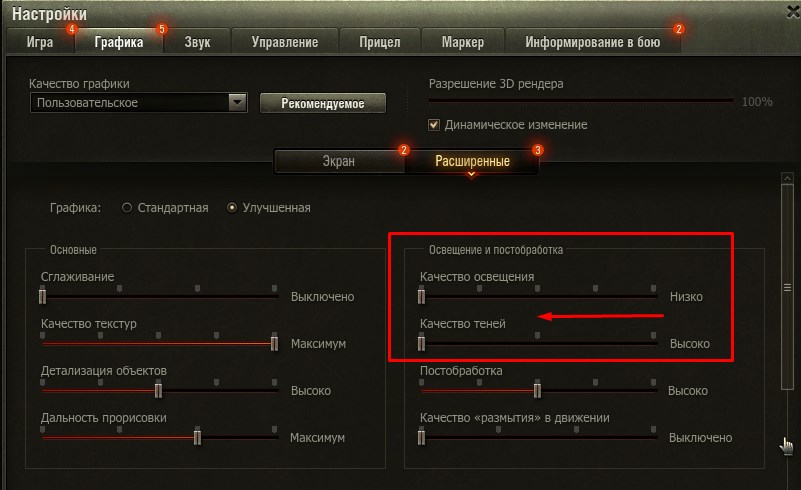Click the notification badge on Игра tab
This screenshot has width=801, height=490.
pyautogui.click(x=72, y=29)
